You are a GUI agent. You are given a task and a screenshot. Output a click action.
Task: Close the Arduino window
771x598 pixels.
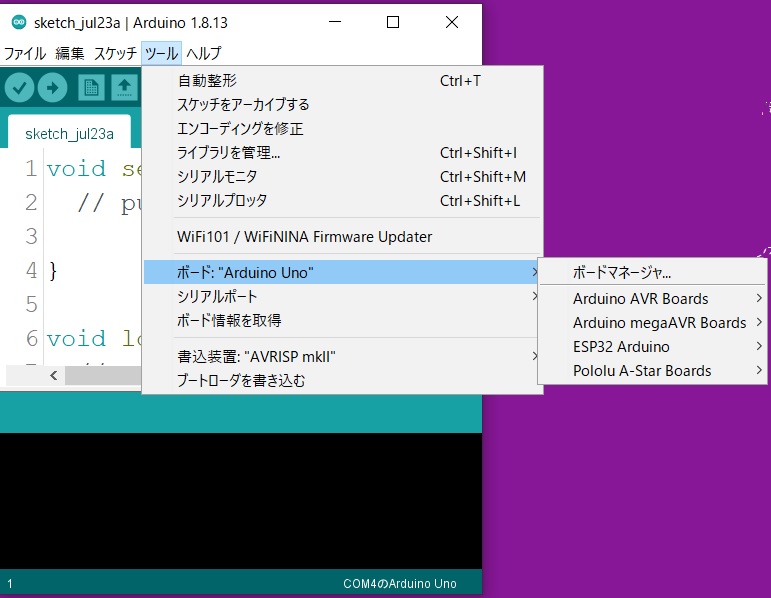[452, 22]
